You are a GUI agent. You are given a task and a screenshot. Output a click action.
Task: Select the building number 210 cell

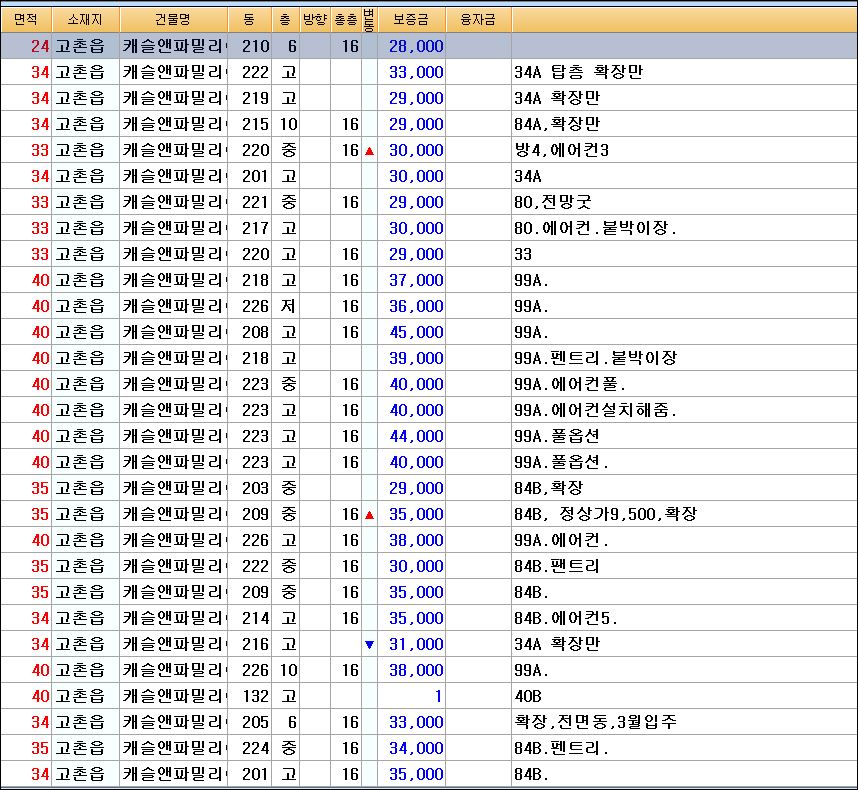click(256, 46)
